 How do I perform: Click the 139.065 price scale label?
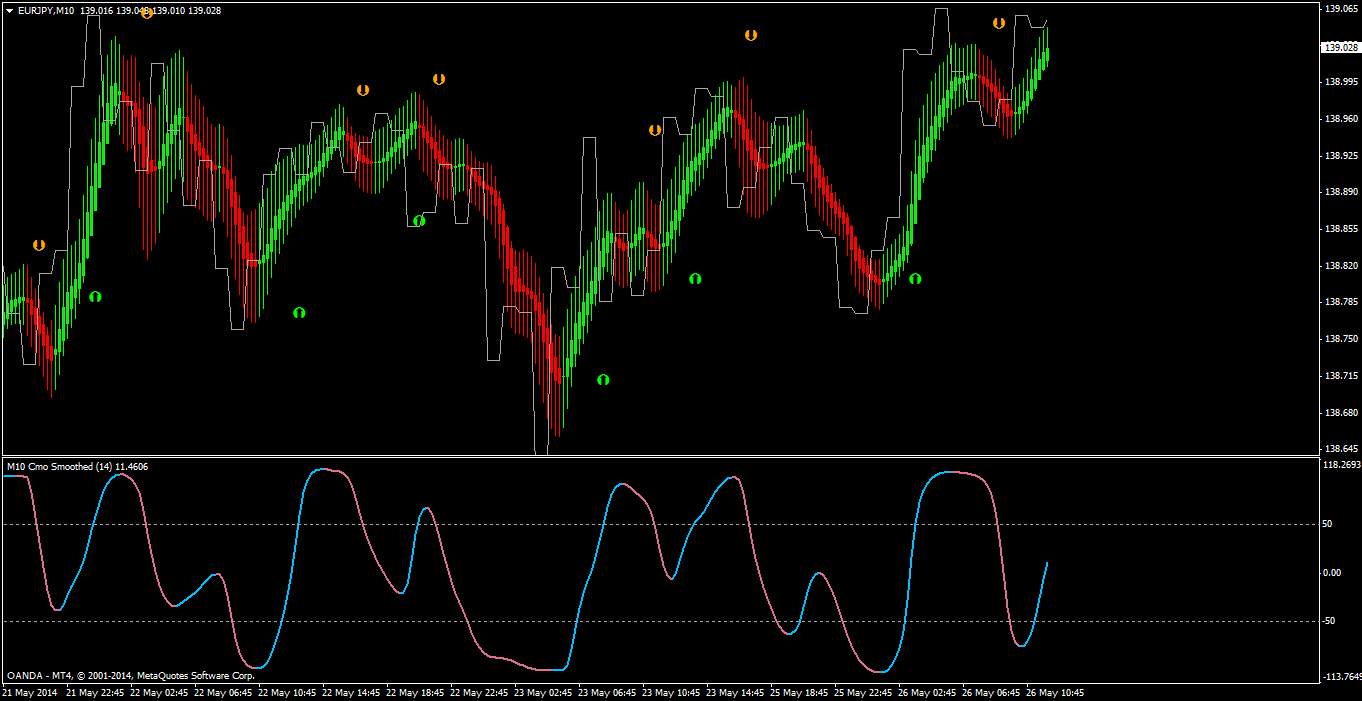tap(1340, 9)
